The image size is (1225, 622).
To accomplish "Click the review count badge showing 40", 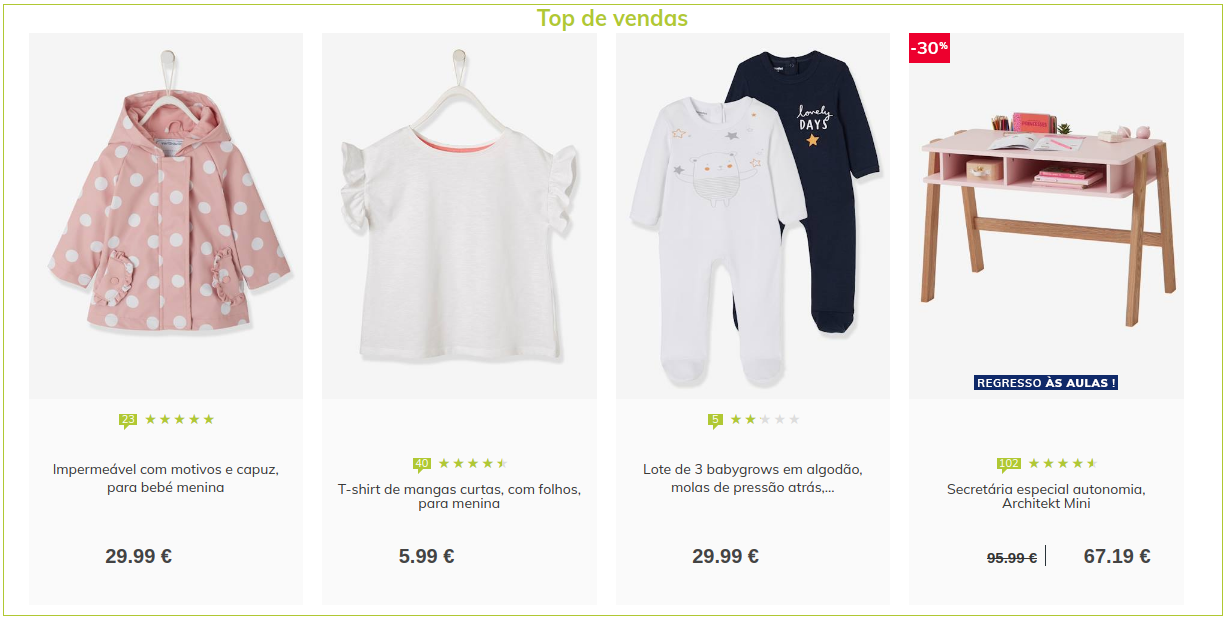I will pos(422,464).
